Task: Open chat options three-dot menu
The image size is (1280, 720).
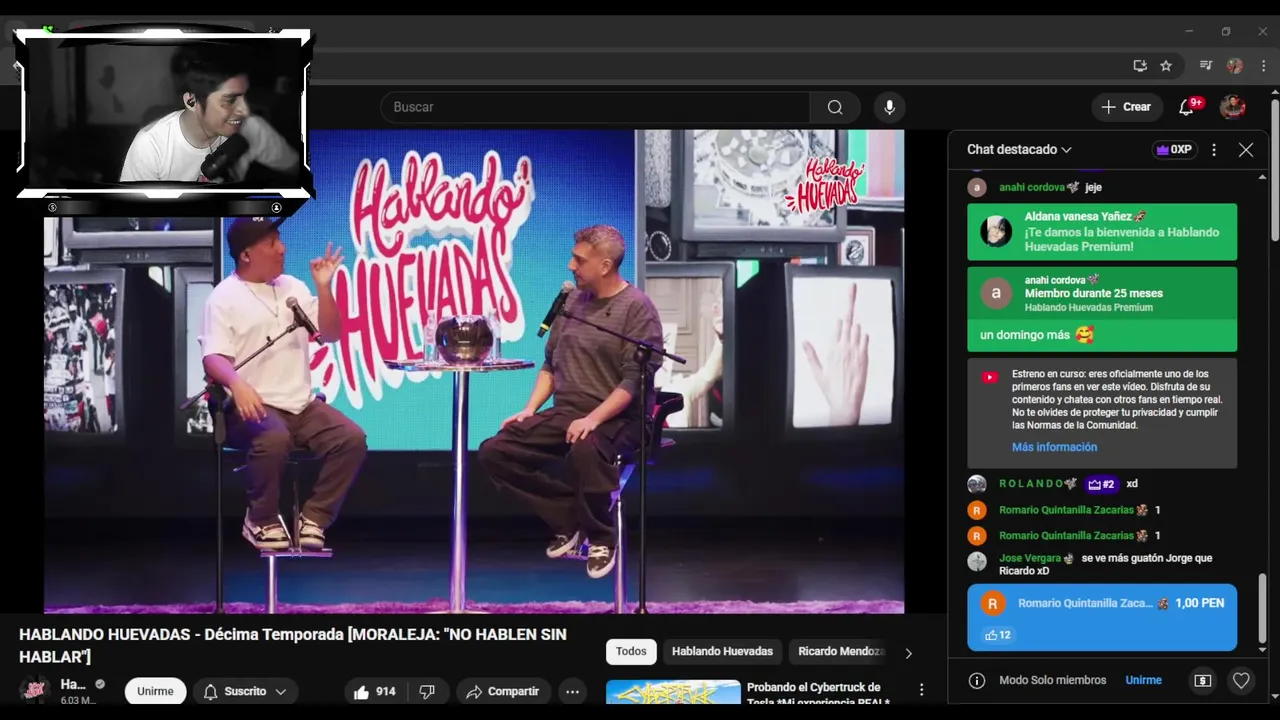Action: pos(1214,150)
